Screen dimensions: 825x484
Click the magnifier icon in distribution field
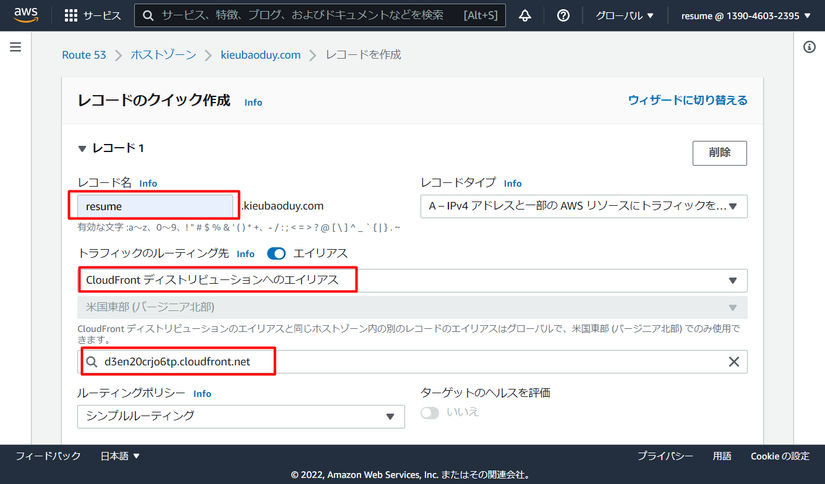tap(92, 361)
